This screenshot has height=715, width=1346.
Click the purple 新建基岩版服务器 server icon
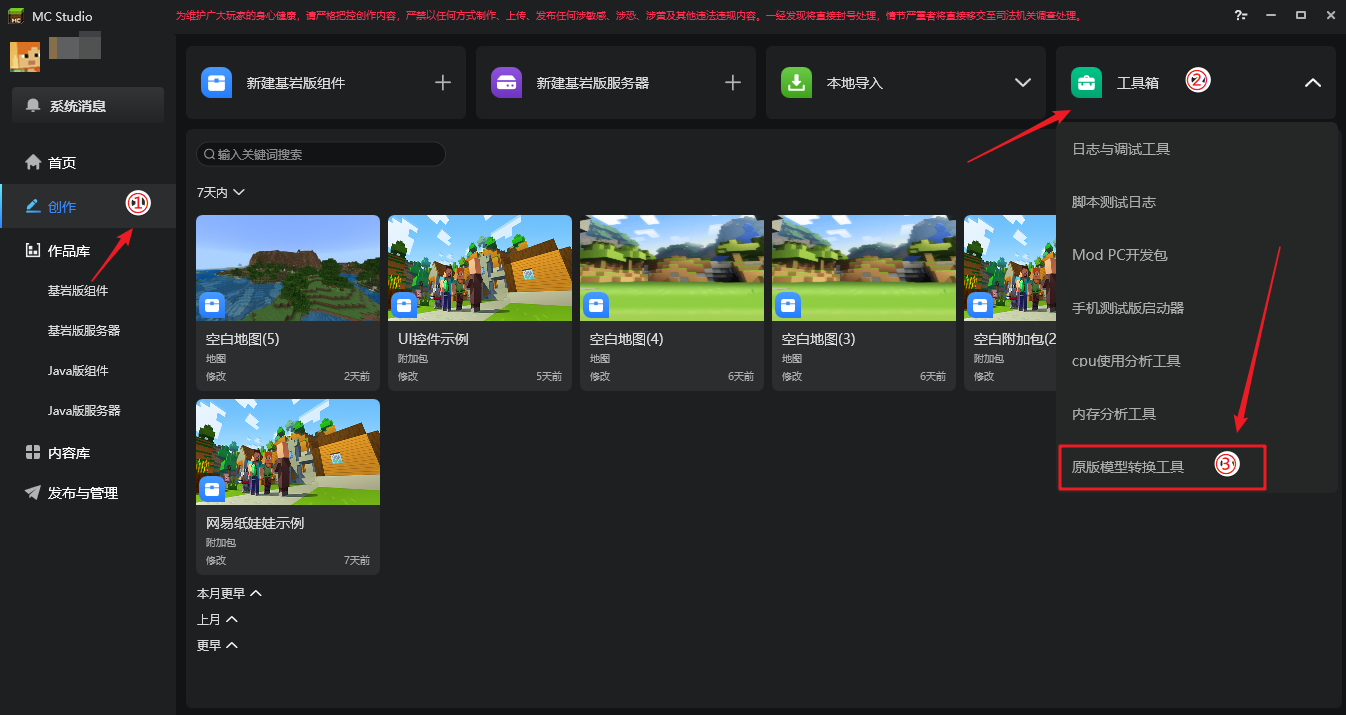(x=507, y=82)
